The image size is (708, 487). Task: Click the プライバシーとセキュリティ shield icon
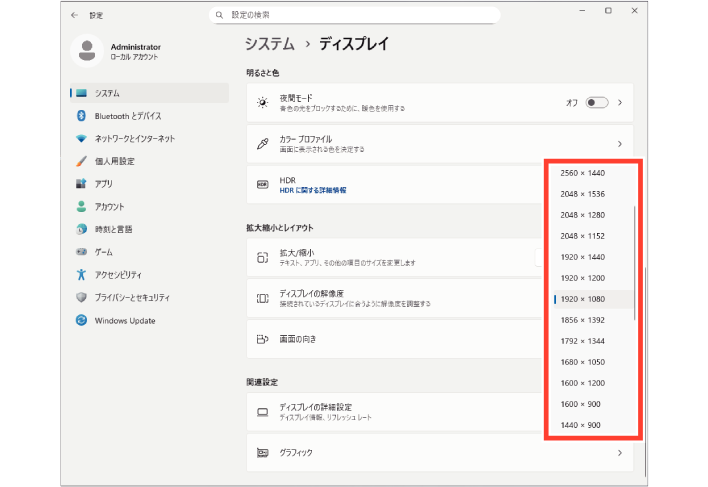82,298
